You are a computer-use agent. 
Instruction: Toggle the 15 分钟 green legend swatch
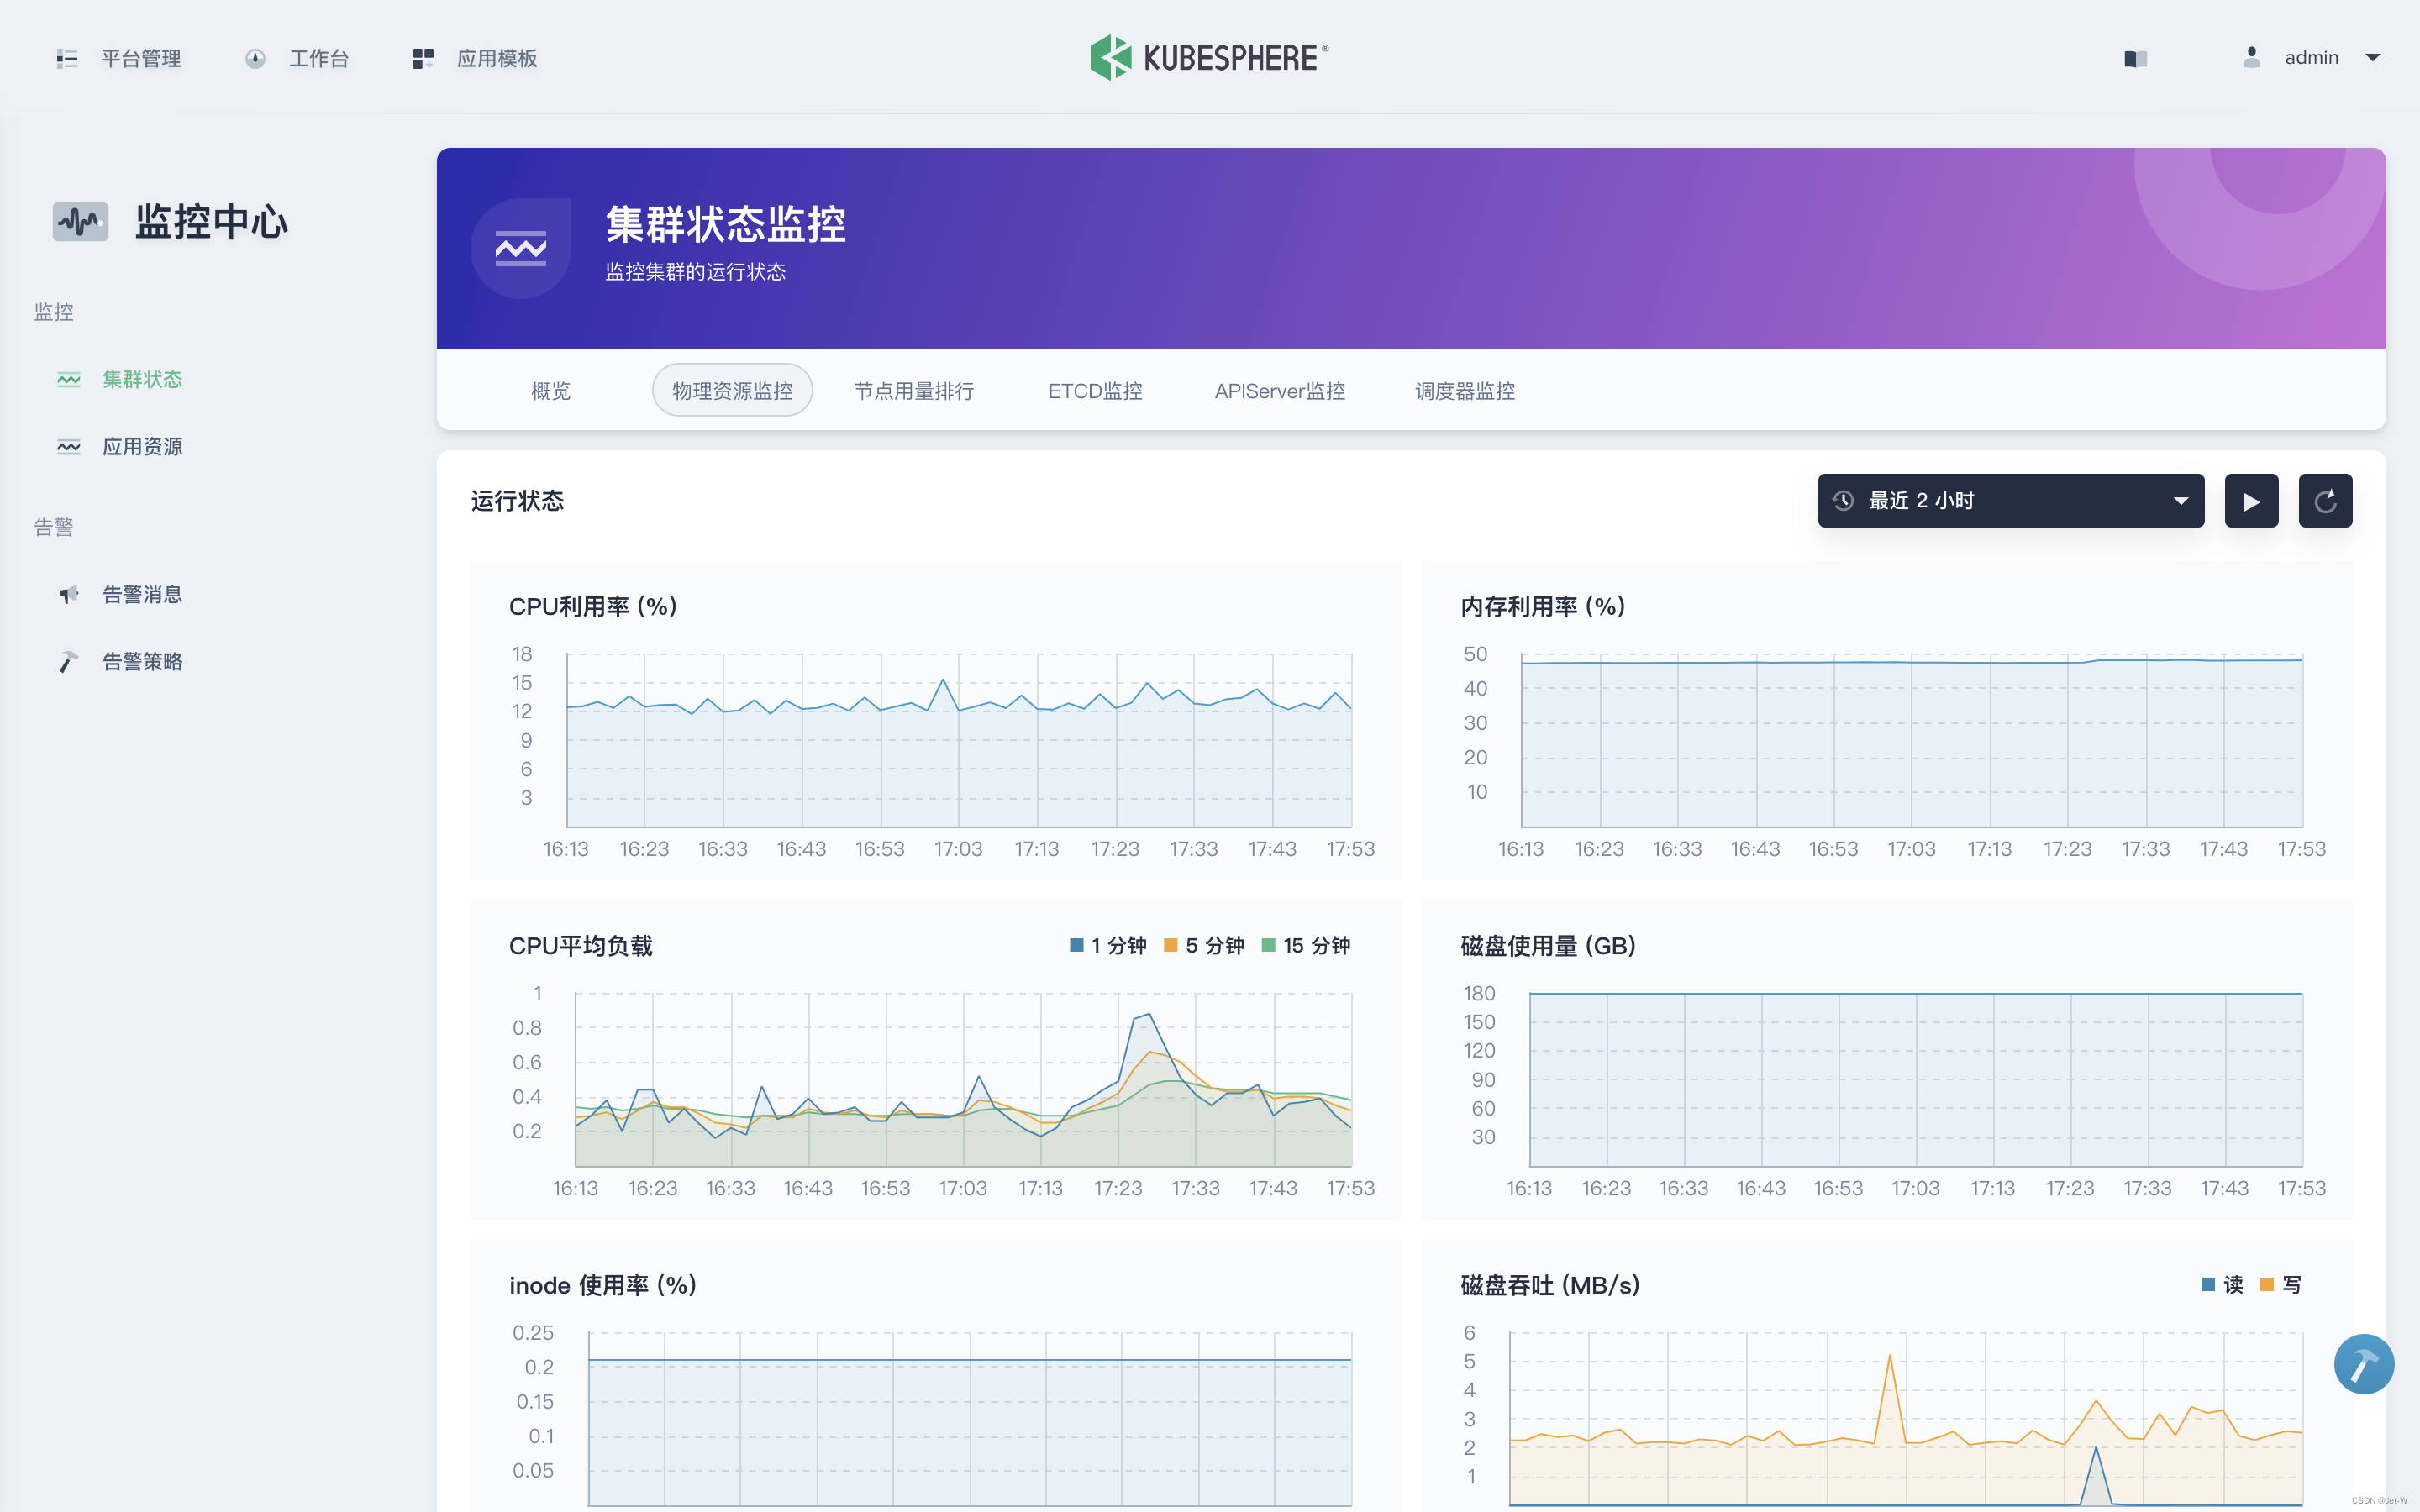1268,945
